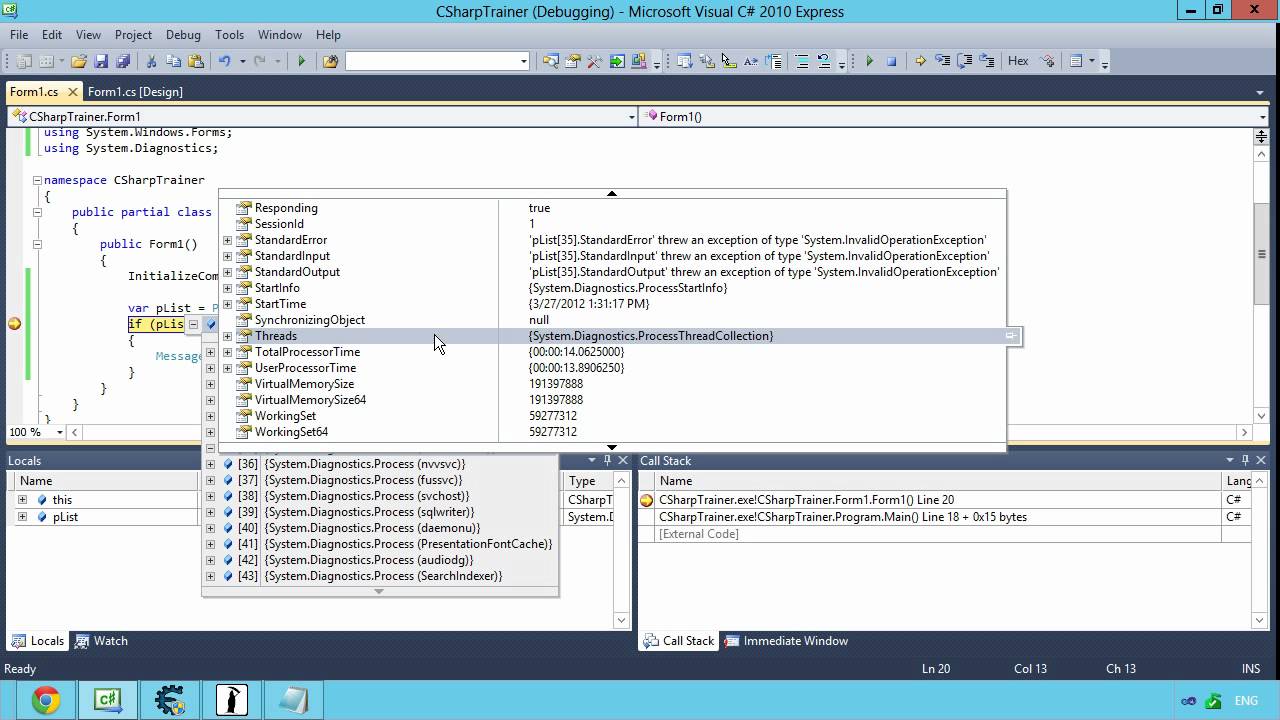Switch to the Watch tab

point(102,641)
